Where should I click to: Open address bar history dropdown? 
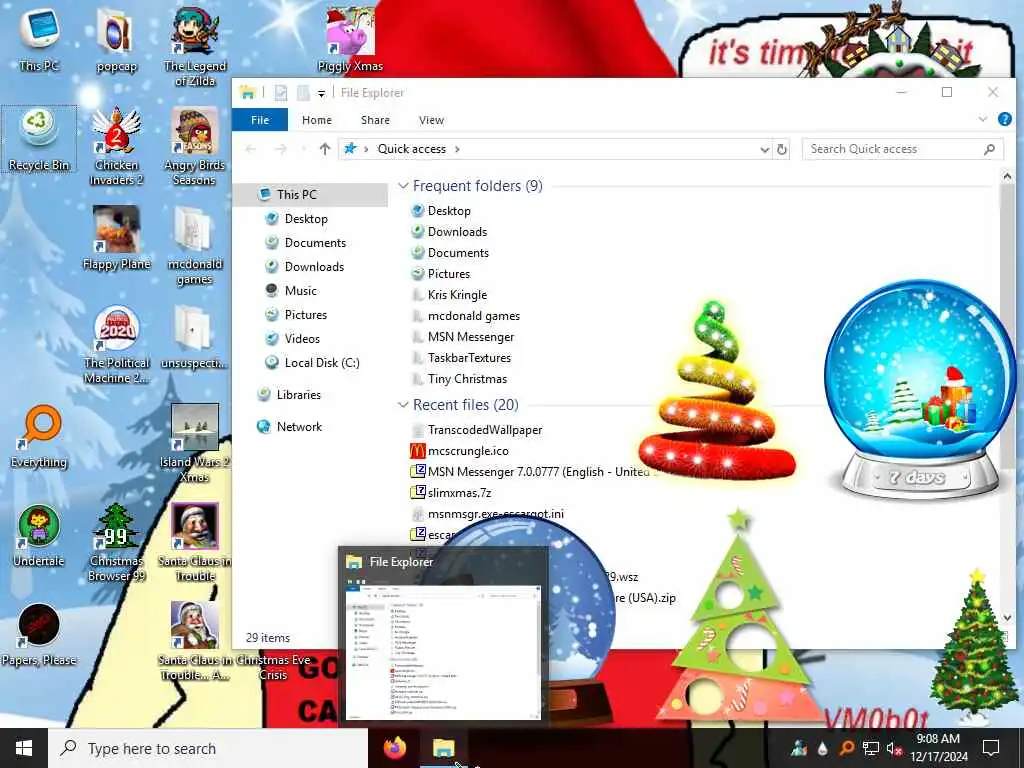click(x=765, y=149)
